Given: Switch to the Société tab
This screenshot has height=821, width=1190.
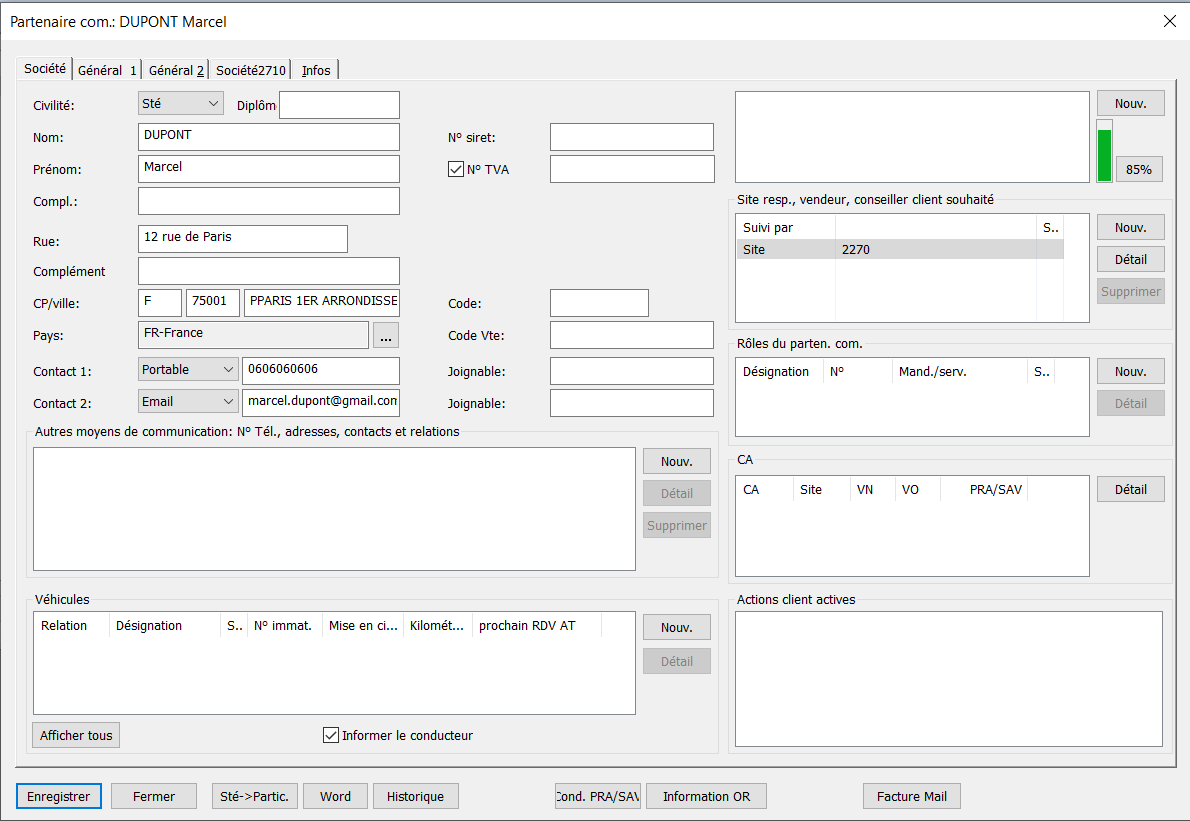Looking at the screenshot, I should (45, 68).
